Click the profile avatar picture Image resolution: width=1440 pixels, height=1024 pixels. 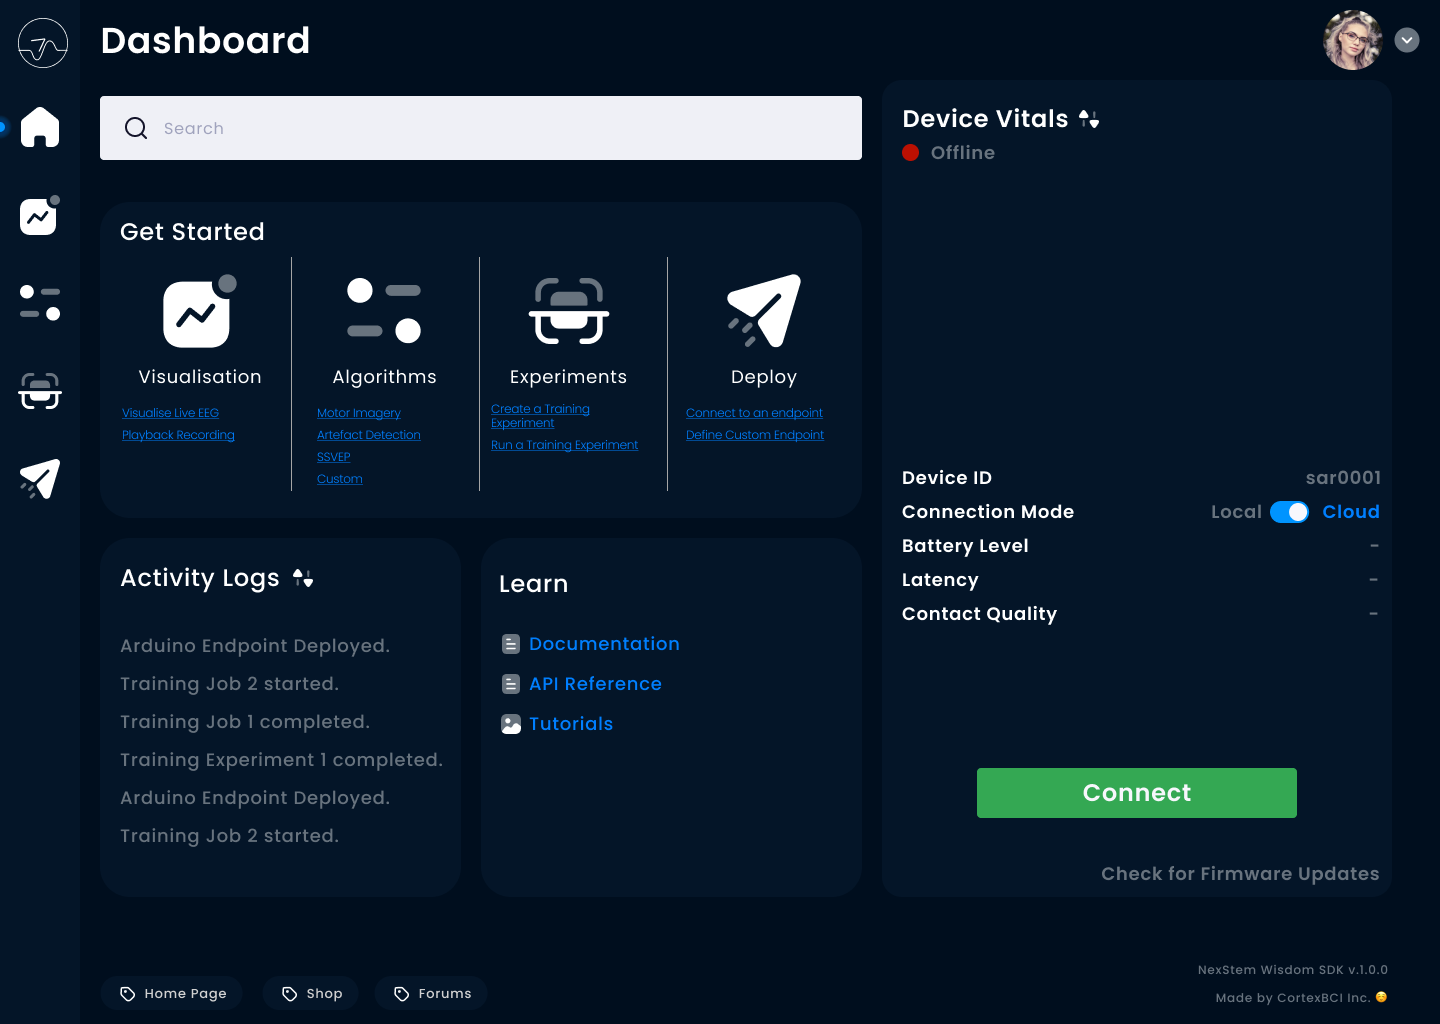pos(1352,40)
